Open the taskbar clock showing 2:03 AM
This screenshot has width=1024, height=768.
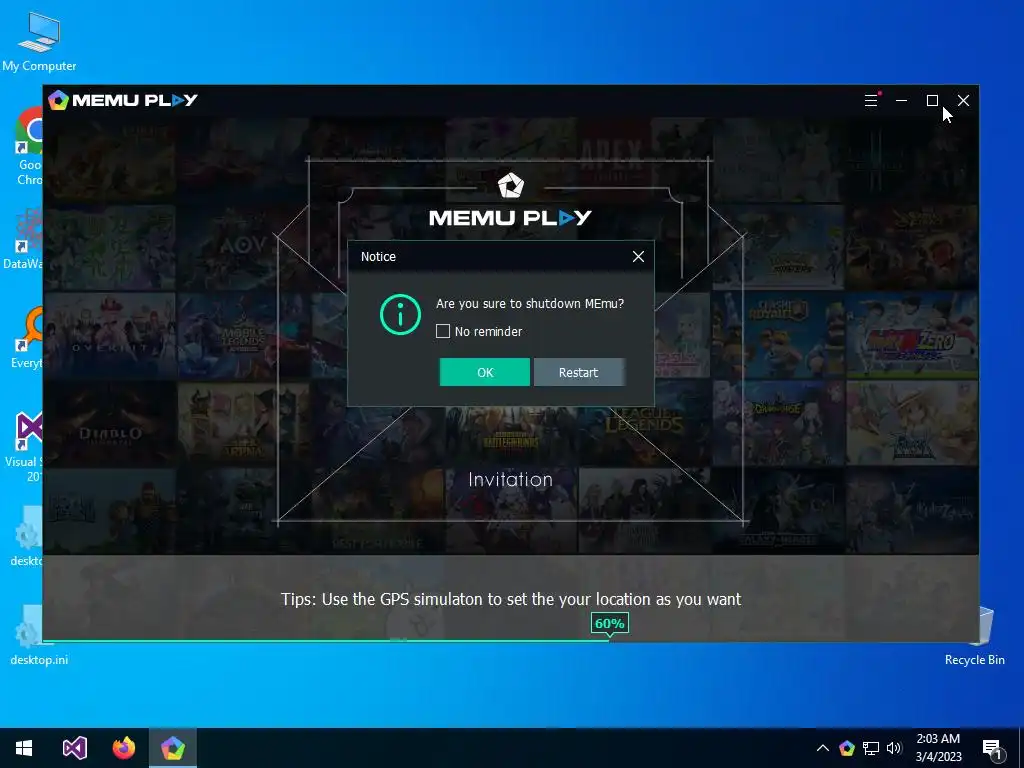(x=938, y=748)
